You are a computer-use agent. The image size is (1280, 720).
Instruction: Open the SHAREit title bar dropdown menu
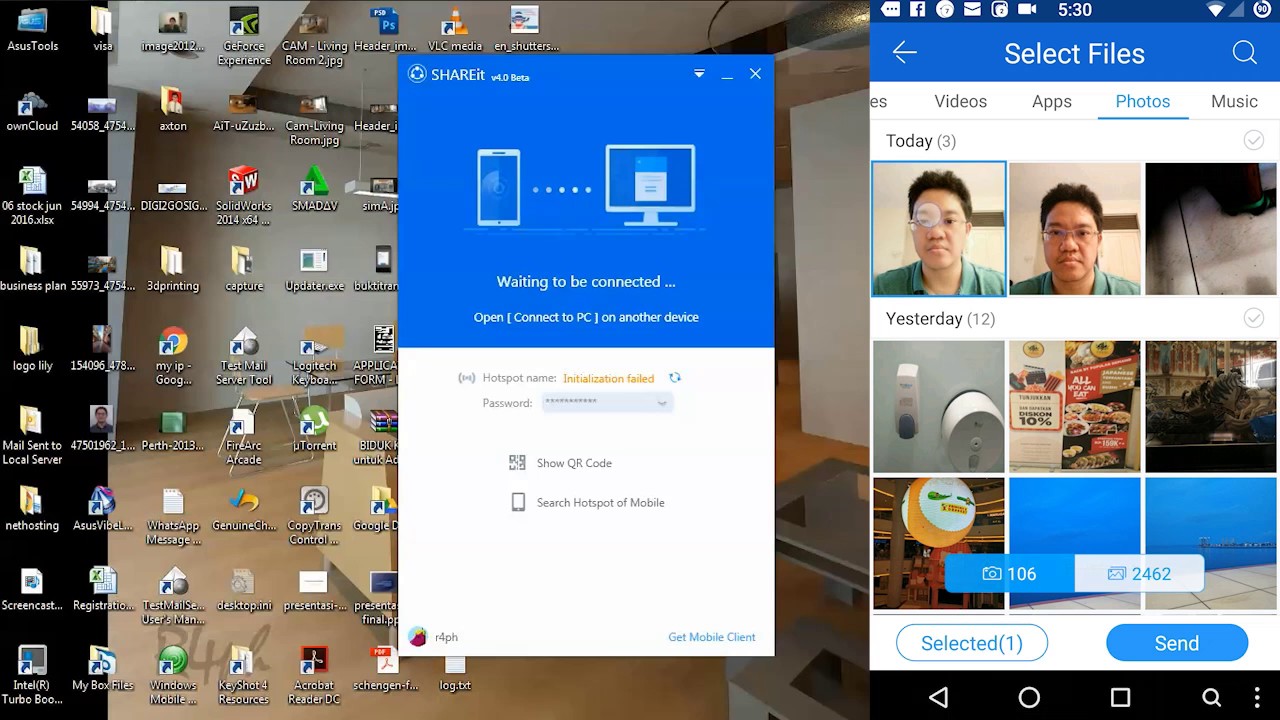click(x=699, y=74)
